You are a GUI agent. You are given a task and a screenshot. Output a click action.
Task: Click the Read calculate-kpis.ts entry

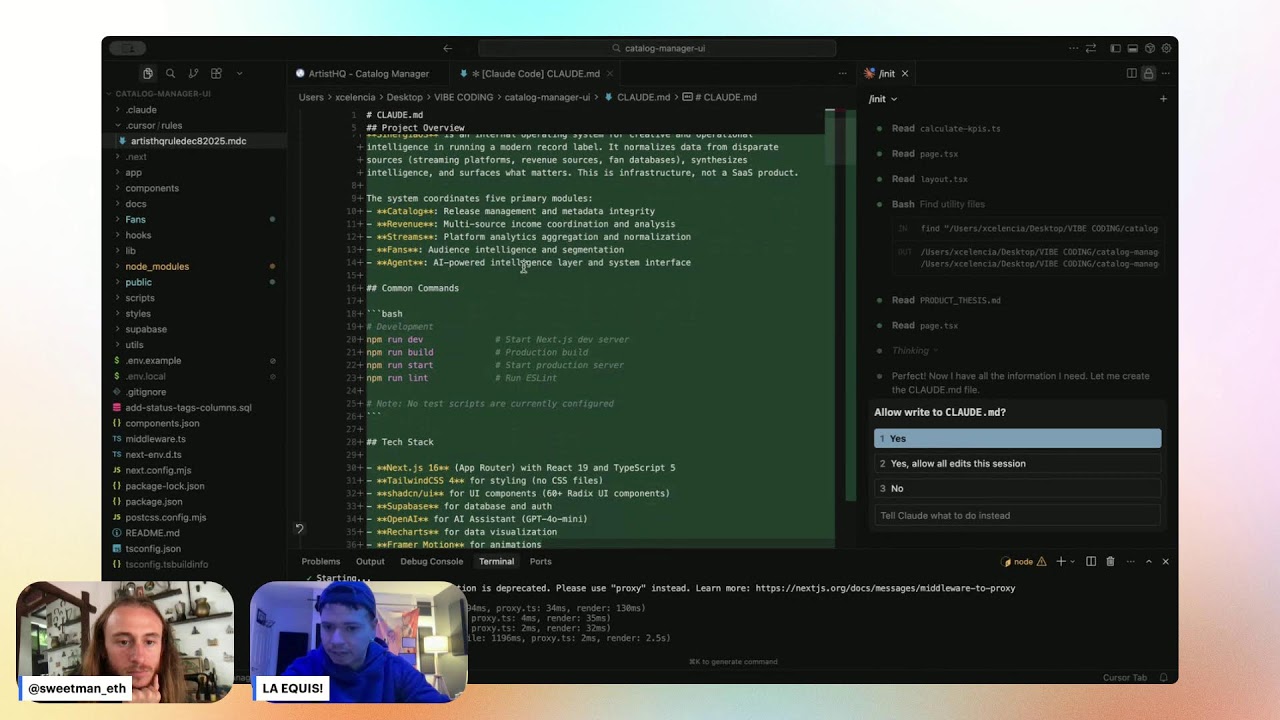coord(946,128)
